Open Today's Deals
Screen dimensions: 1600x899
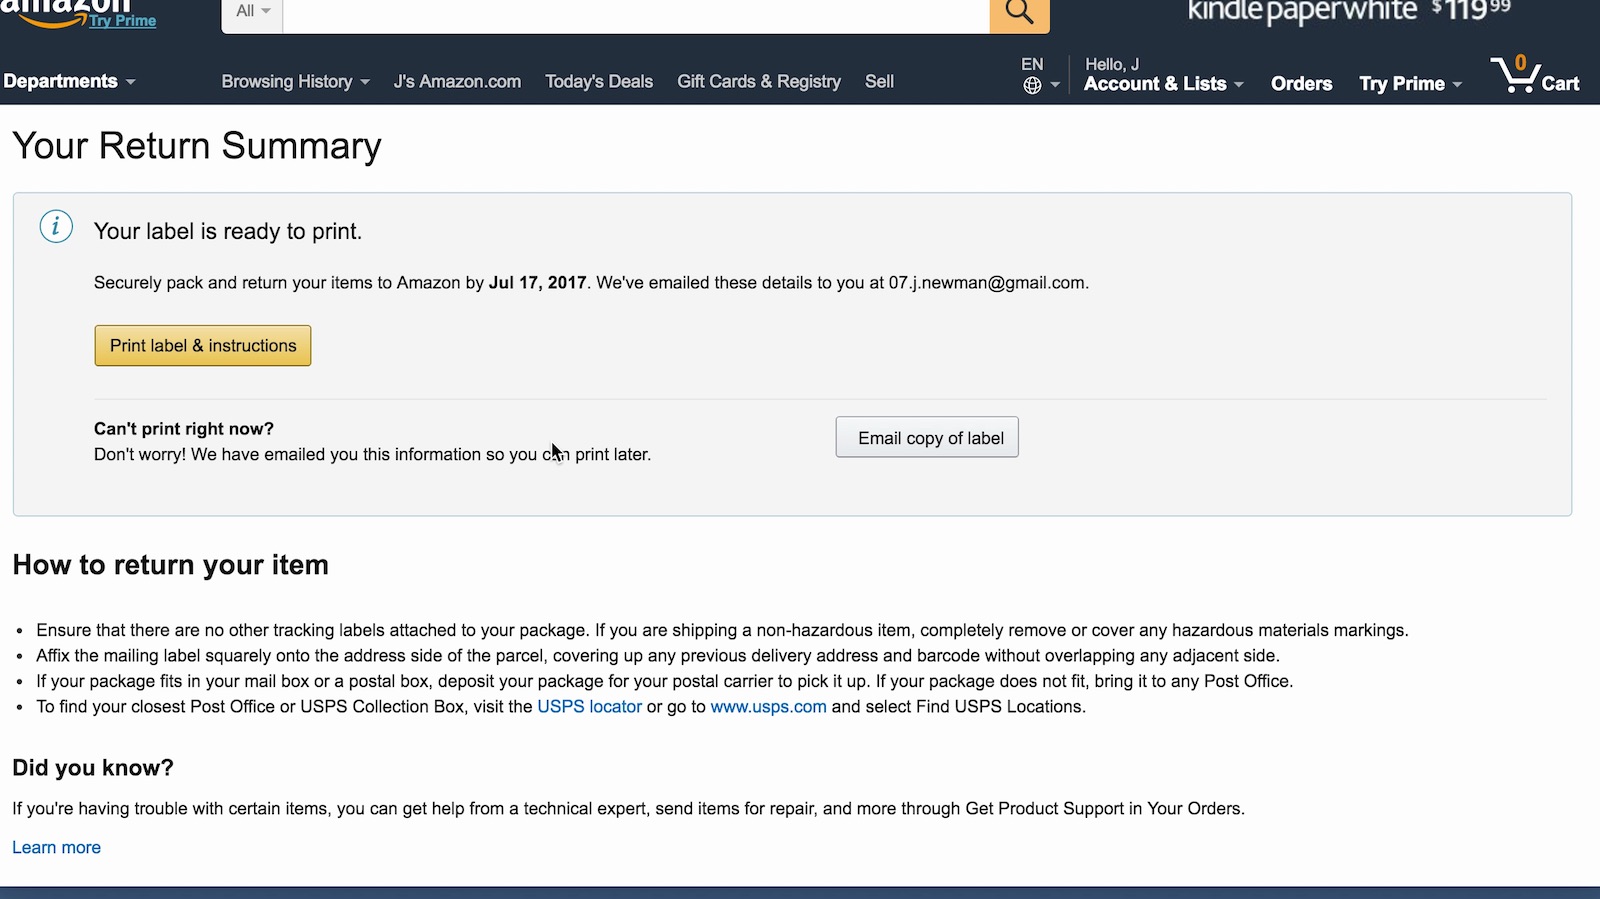pos(599,82)
